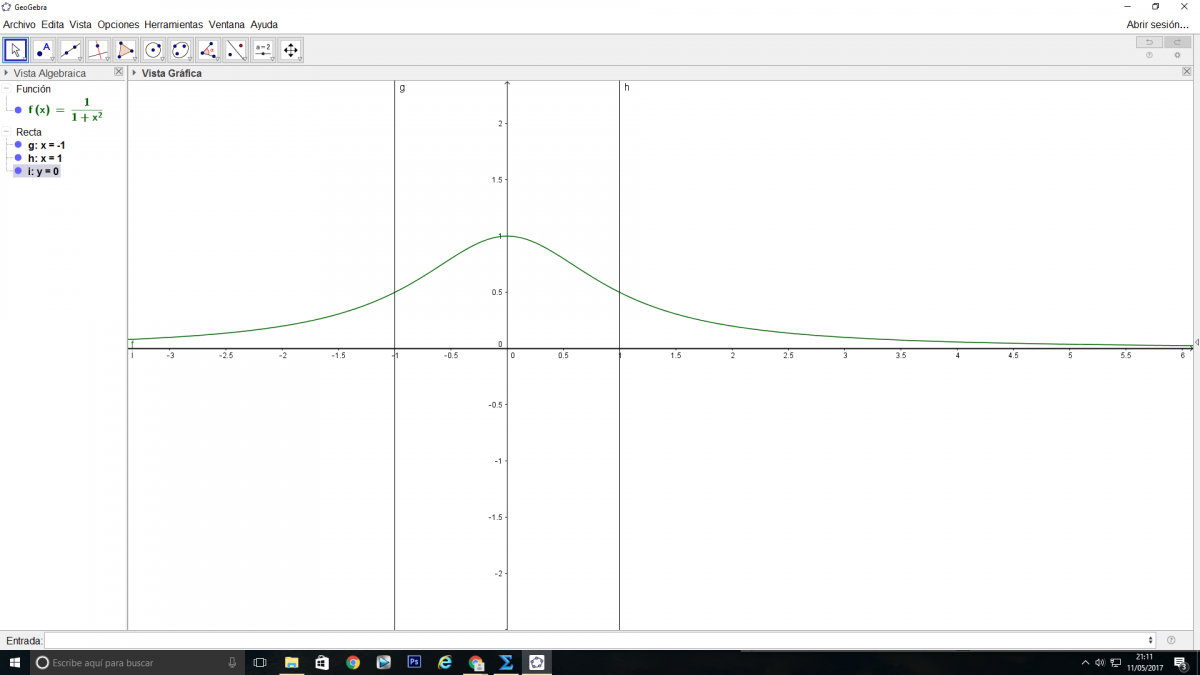This screenshot has width=1200, height=675.
Task: Collapse the Función tree group
Action: [6, 89]
